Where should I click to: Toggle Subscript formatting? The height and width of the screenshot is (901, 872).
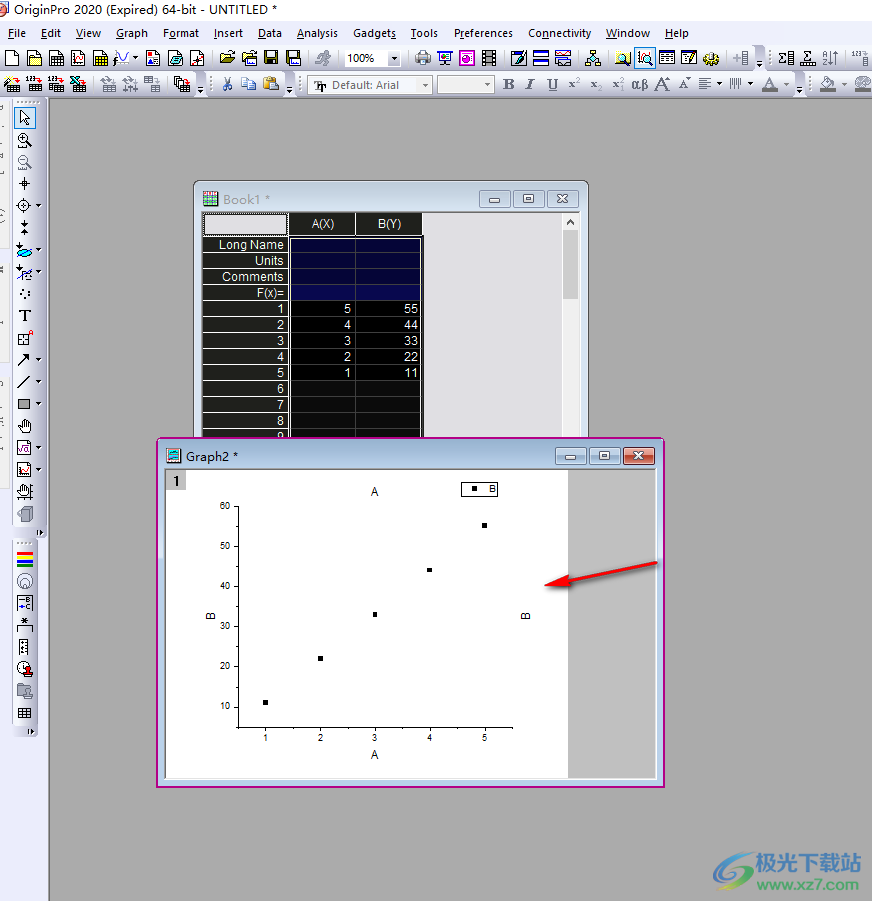(x=596, y=84)
